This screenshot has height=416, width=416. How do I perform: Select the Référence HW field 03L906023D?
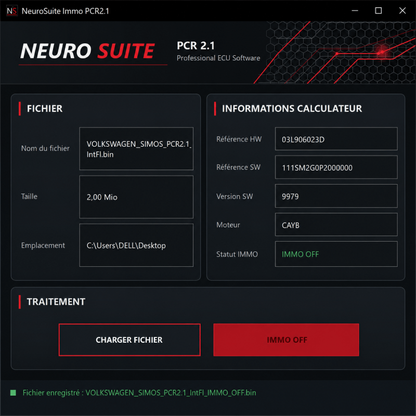coord(336,139)
